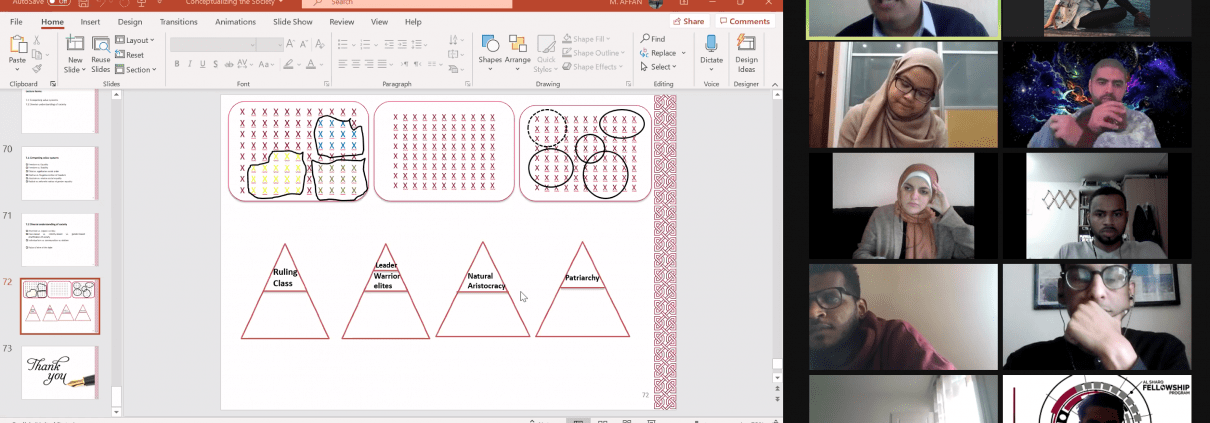Justify text in Paragraph group

point(382,64)
